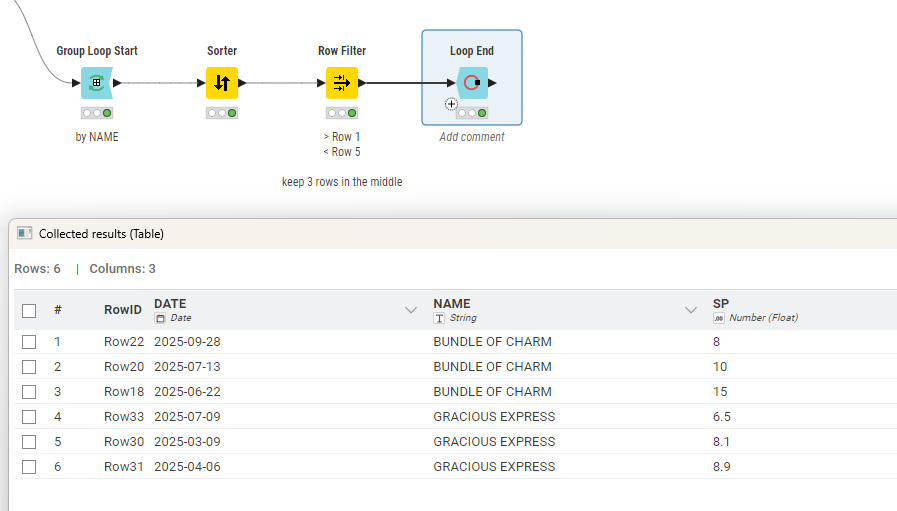The width and height of the screenshot is (897, 511).
Task: Click the plus port icon on Loop End
Action: tap(451, 103)
